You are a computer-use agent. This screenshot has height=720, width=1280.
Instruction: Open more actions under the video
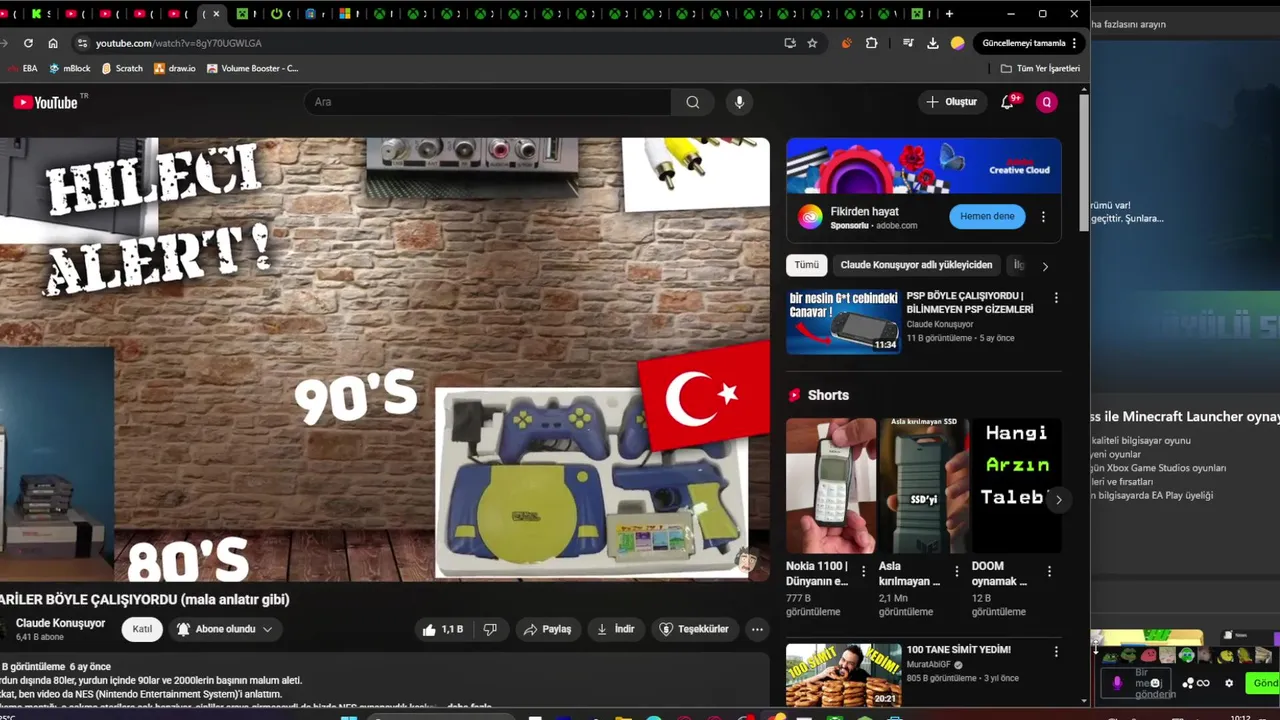757,629
